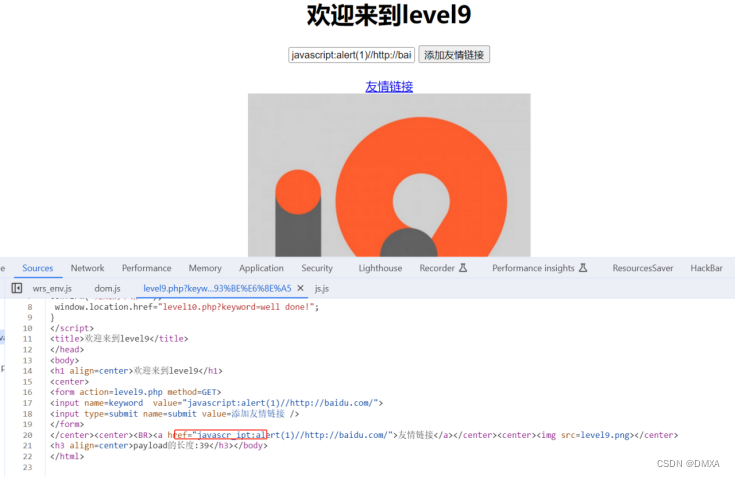The height and width of the screenshot is (477, 735).
Task: Click the Performance insights flask icon
Action: coord(583,268)
